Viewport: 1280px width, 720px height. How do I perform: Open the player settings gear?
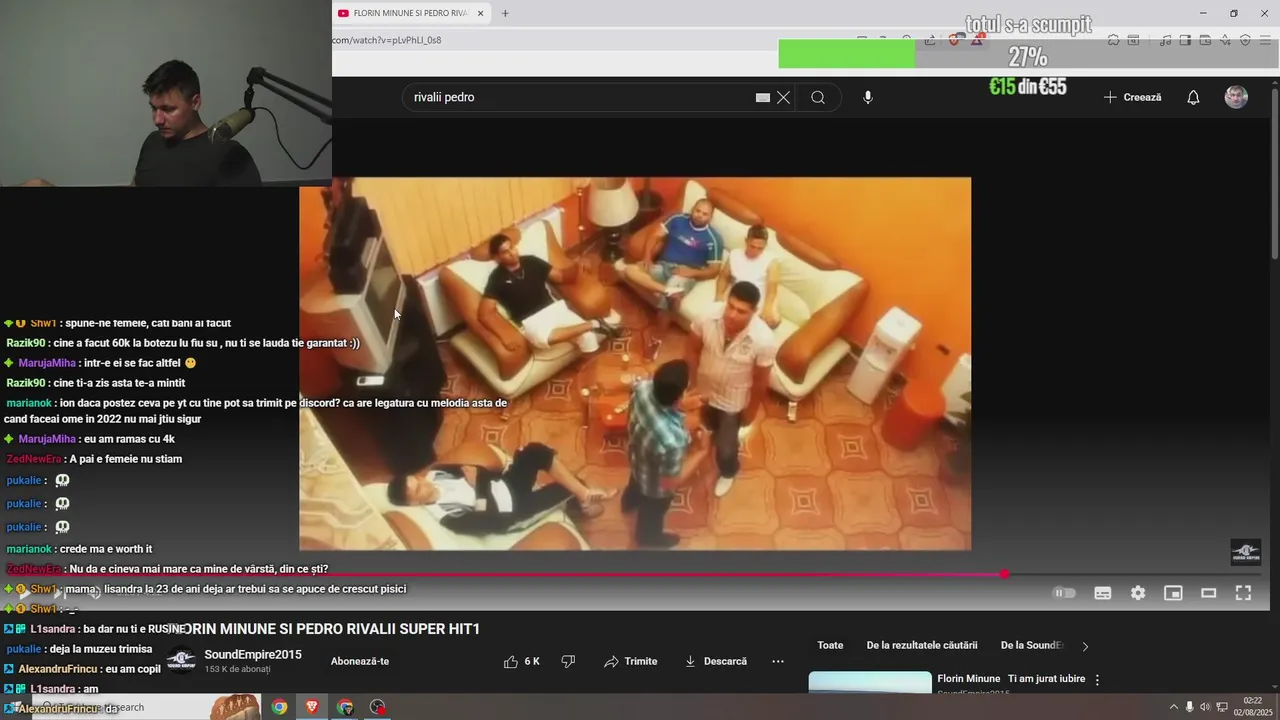click(1138, 593)
